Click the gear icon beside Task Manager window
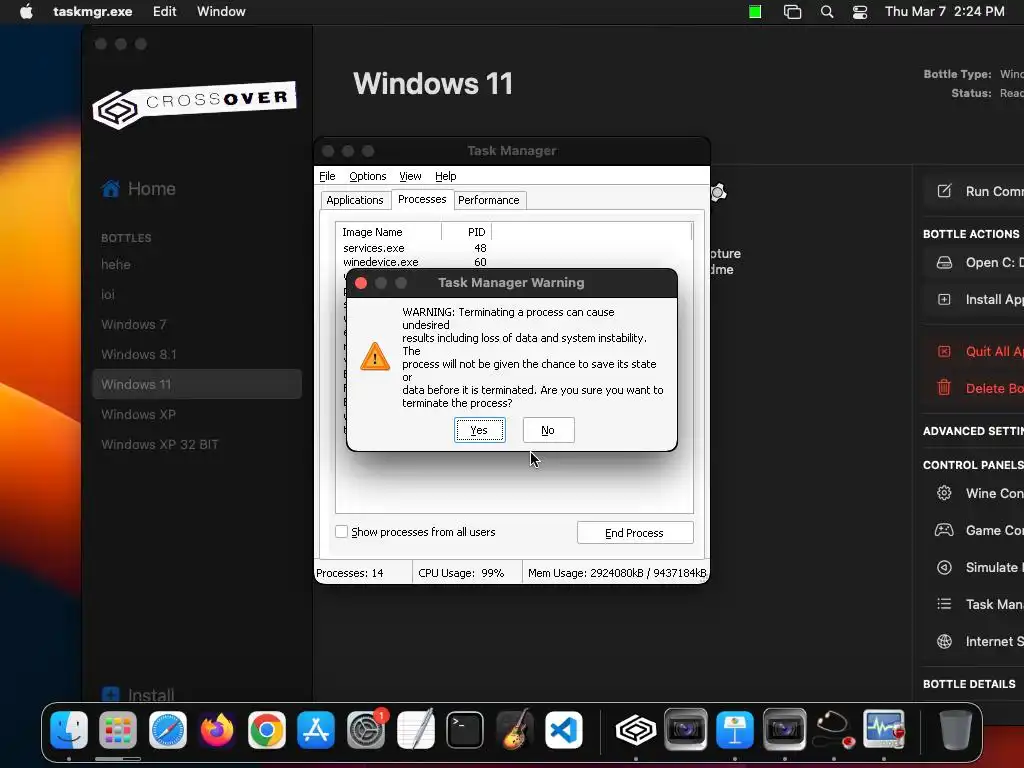Viewport: 1024px width, 768px height. [x=718, y=192]
